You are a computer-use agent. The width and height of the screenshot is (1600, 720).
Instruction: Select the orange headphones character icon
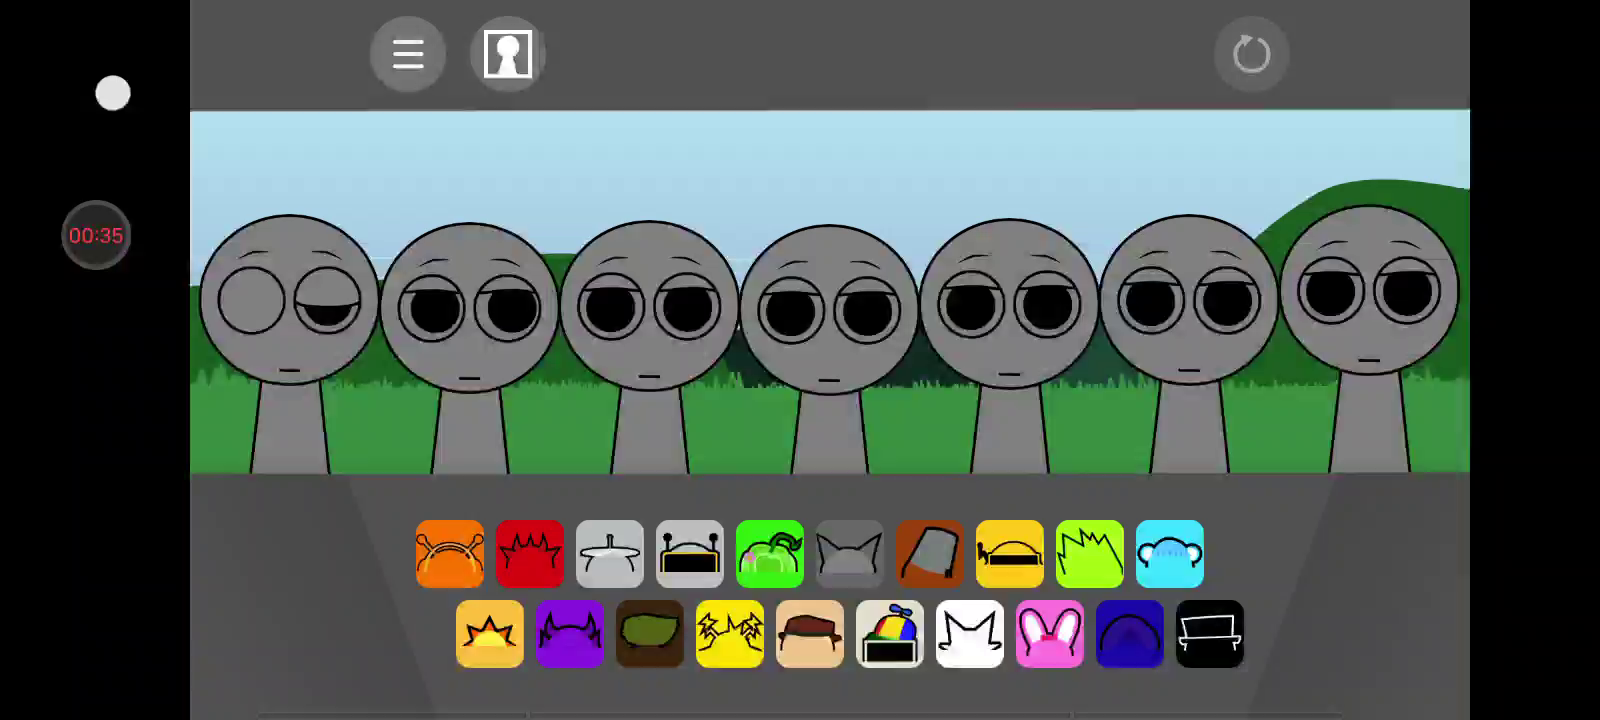(x=450, y=554)
